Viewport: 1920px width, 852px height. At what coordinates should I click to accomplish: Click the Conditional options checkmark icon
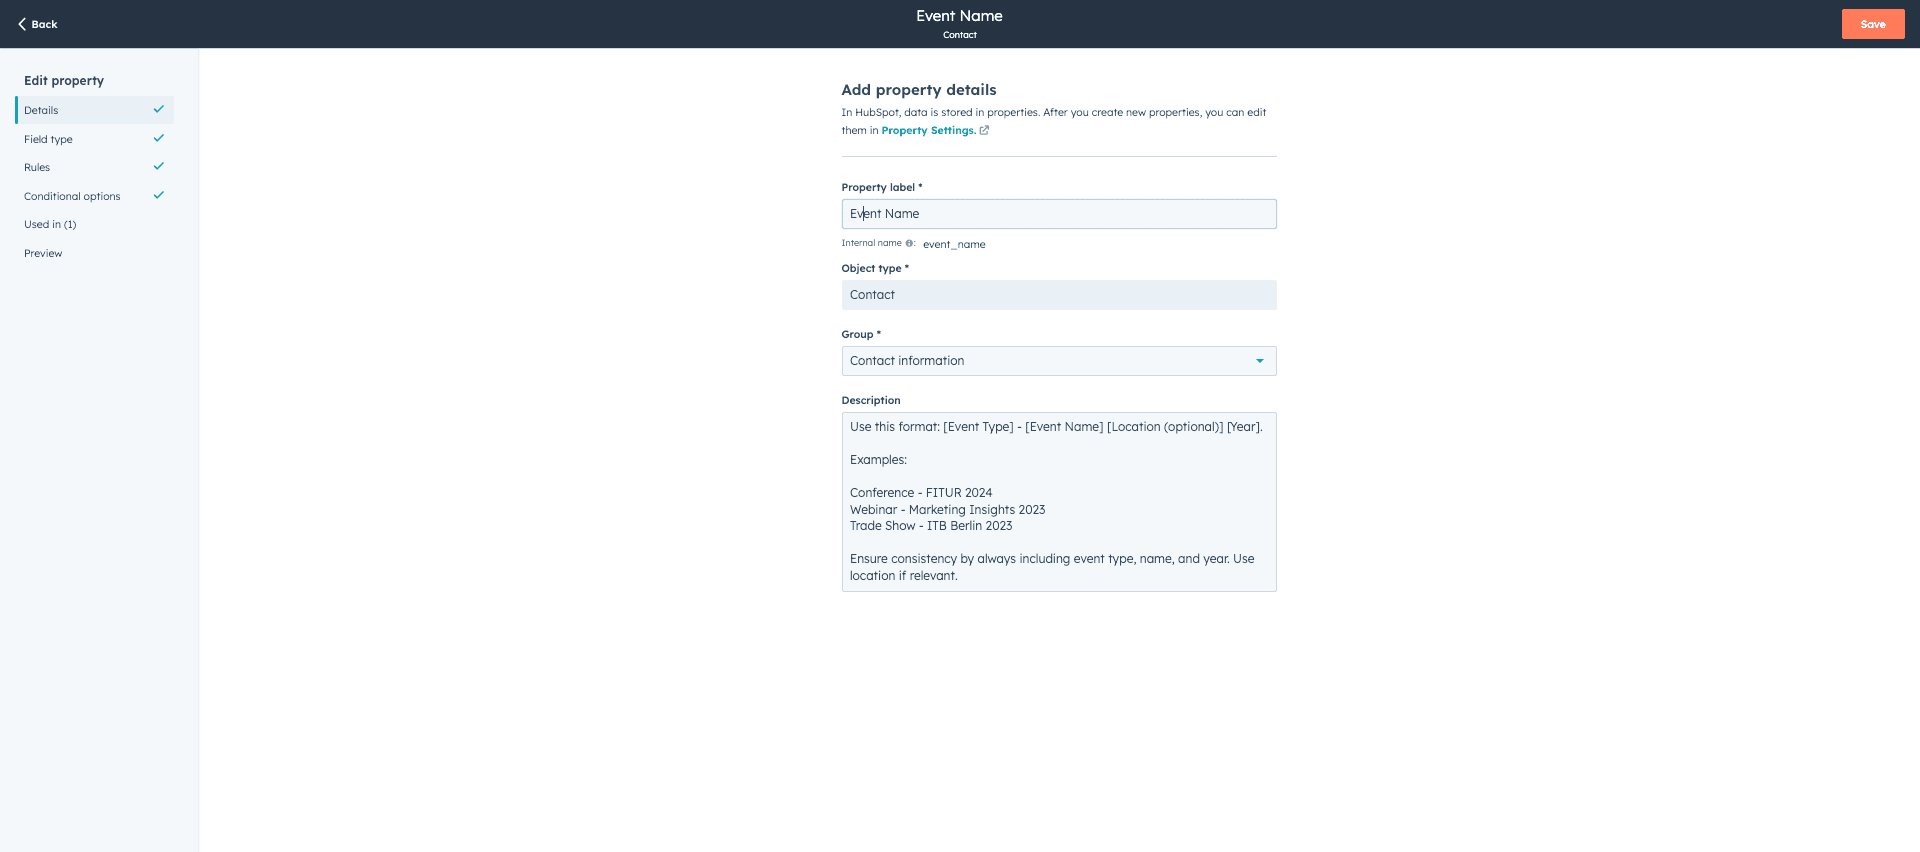tap(158, 195)
